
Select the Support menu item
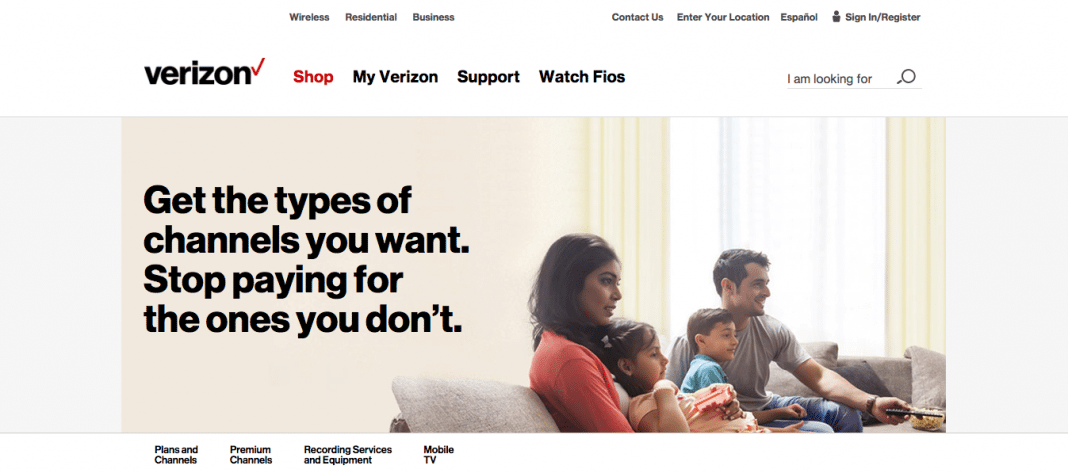click(x=488, y=77)
